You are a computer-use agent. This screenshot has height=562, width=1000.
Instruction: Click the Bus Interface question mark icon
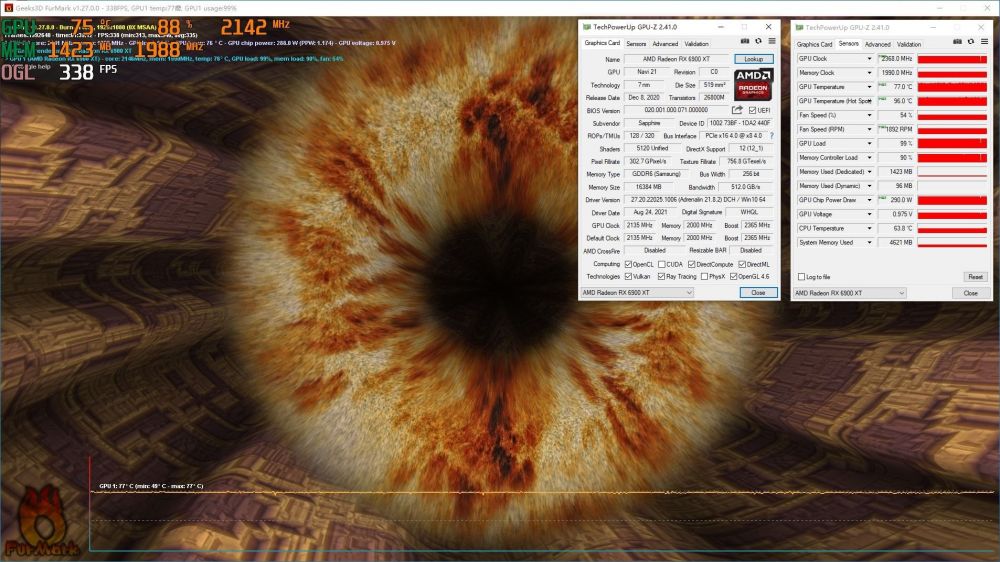[772, 136]
